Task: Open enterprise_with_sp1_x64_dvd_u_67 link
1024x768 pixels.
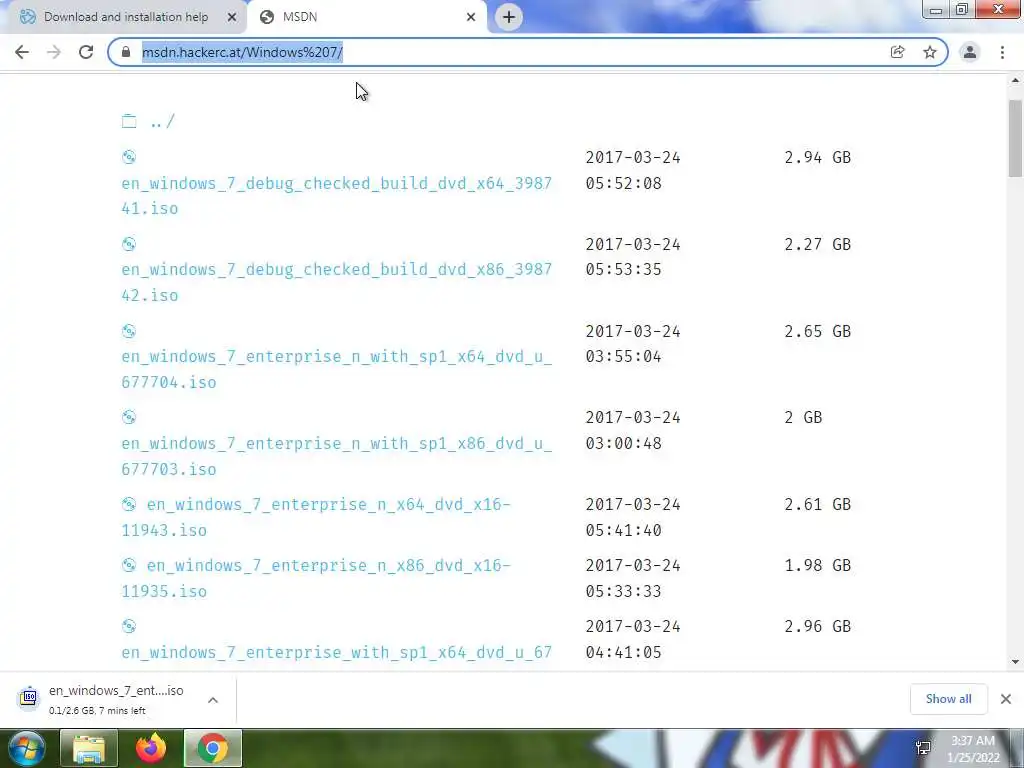Action: click(x=336, y=652)
